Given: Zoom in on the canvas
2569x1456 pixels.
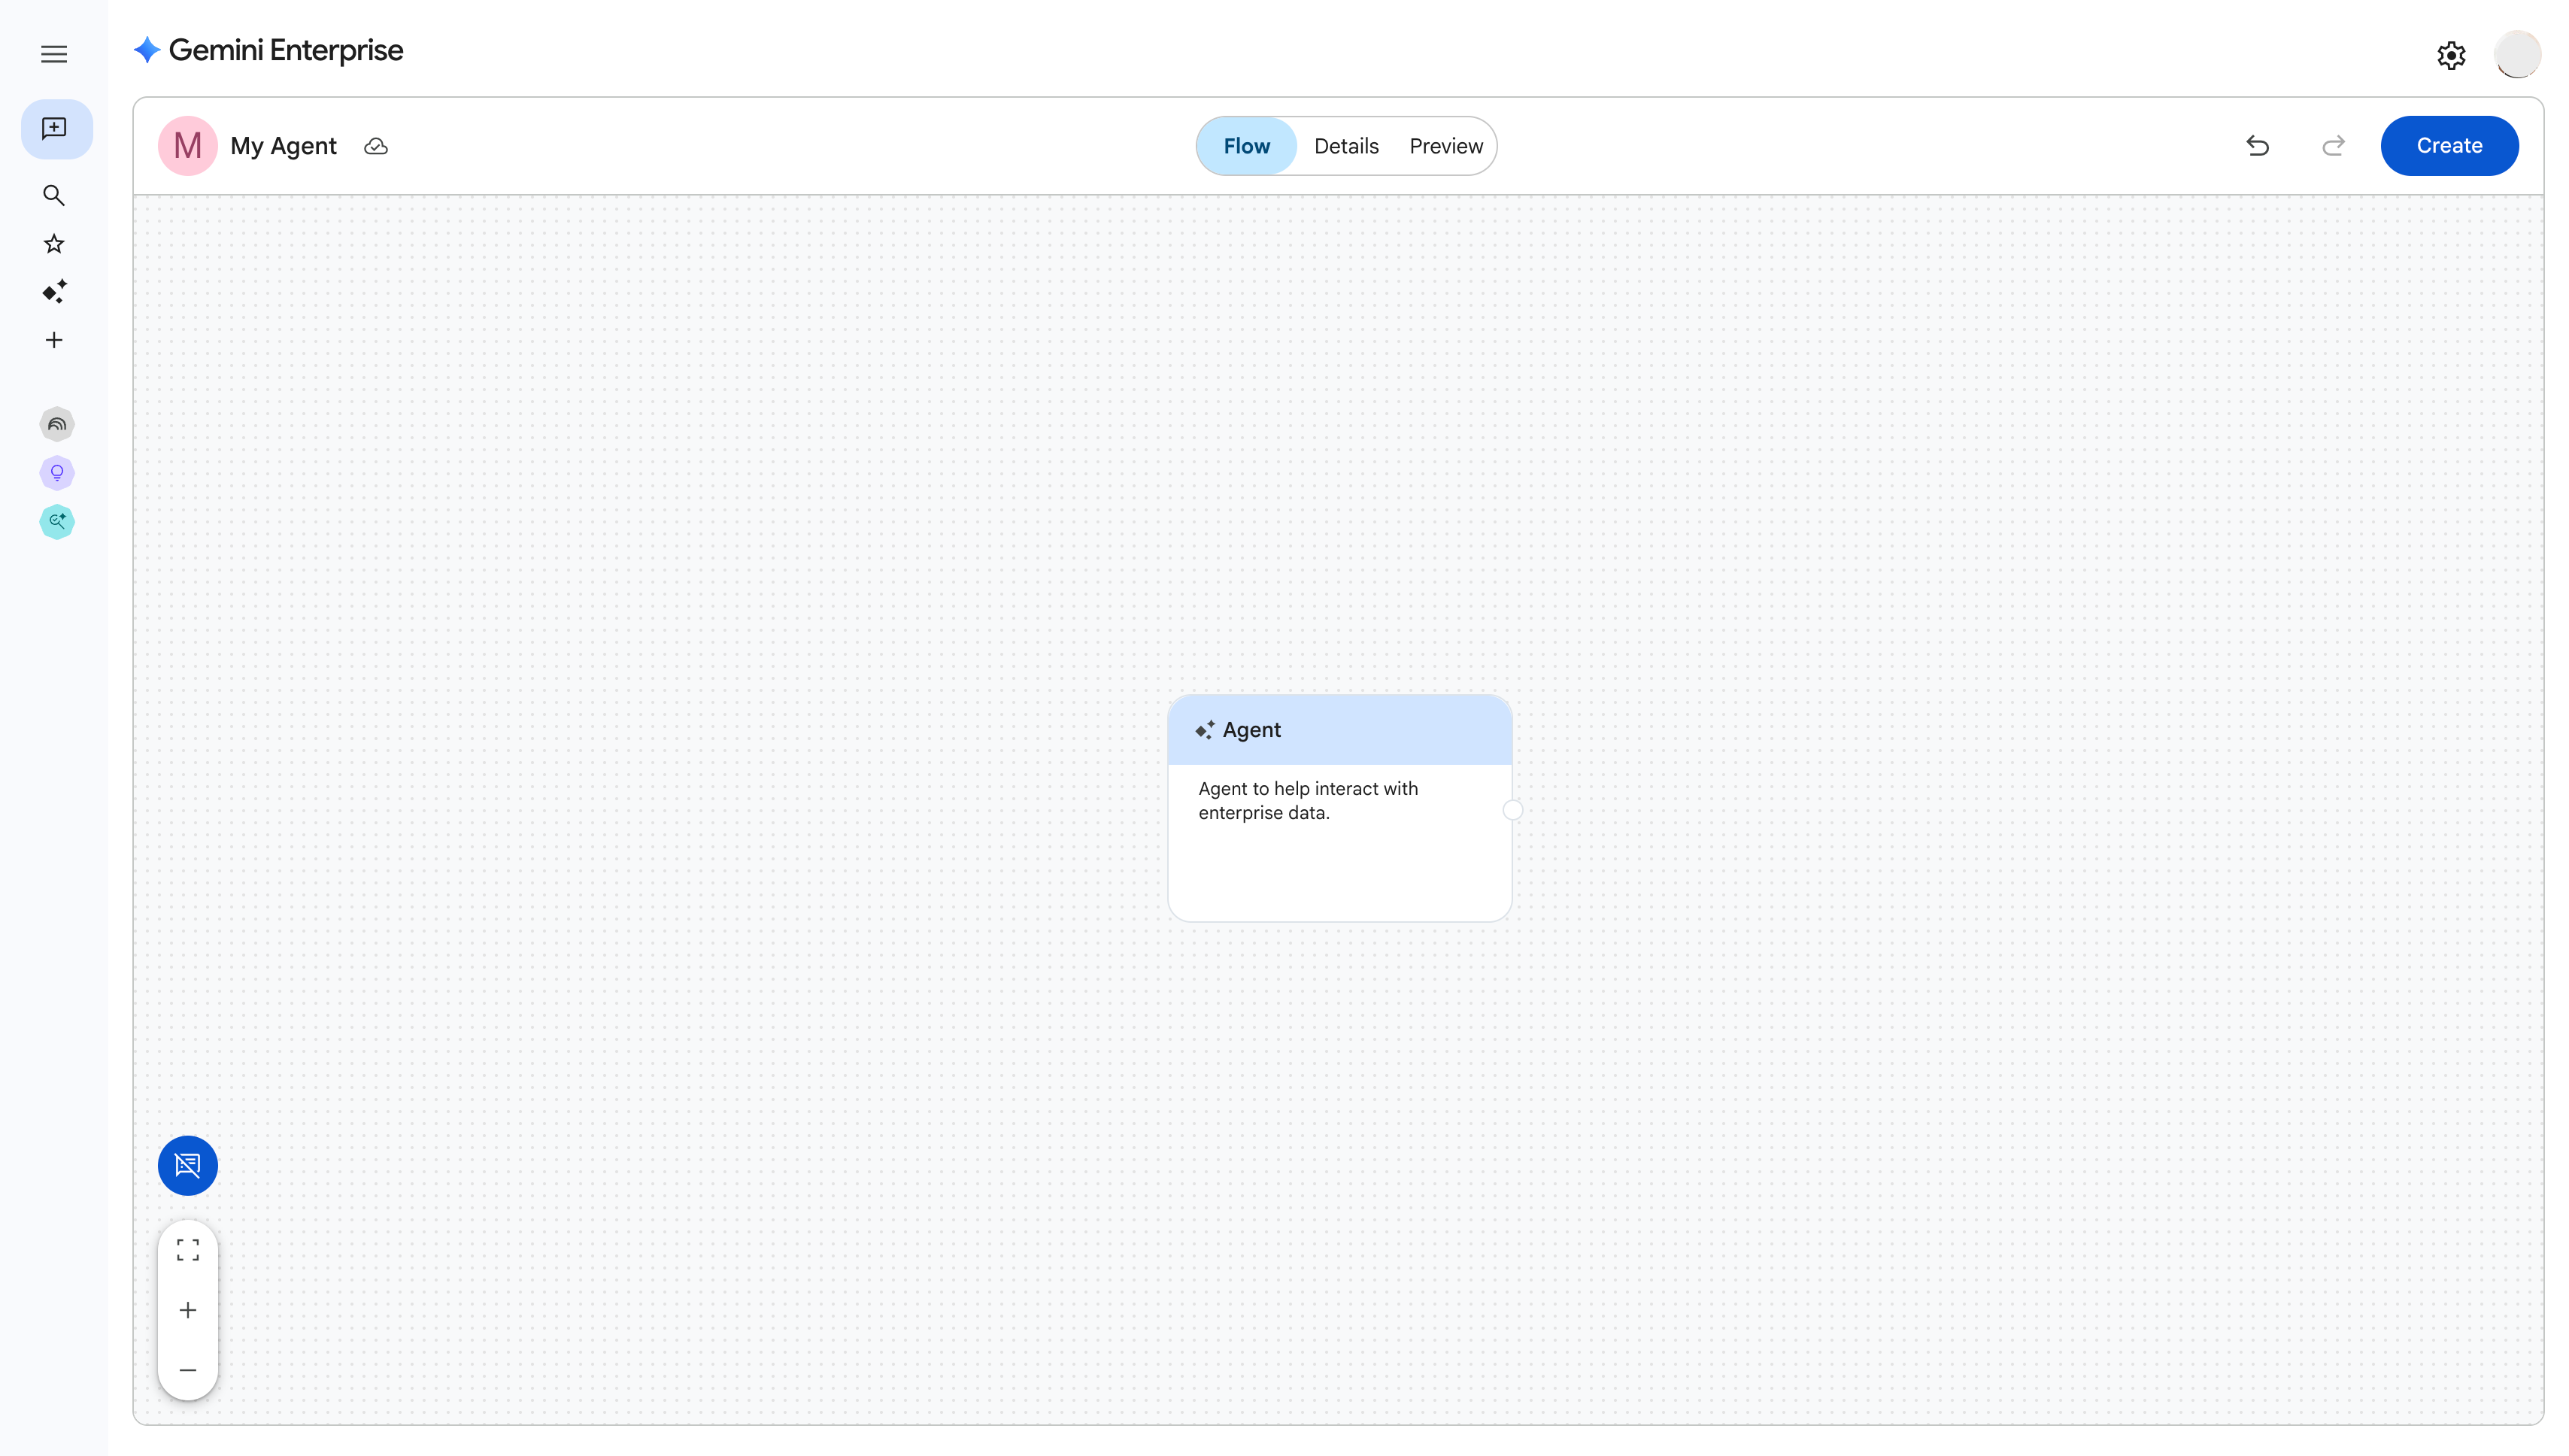Looking at the screenshot, I should click(x=188, y=1310).
